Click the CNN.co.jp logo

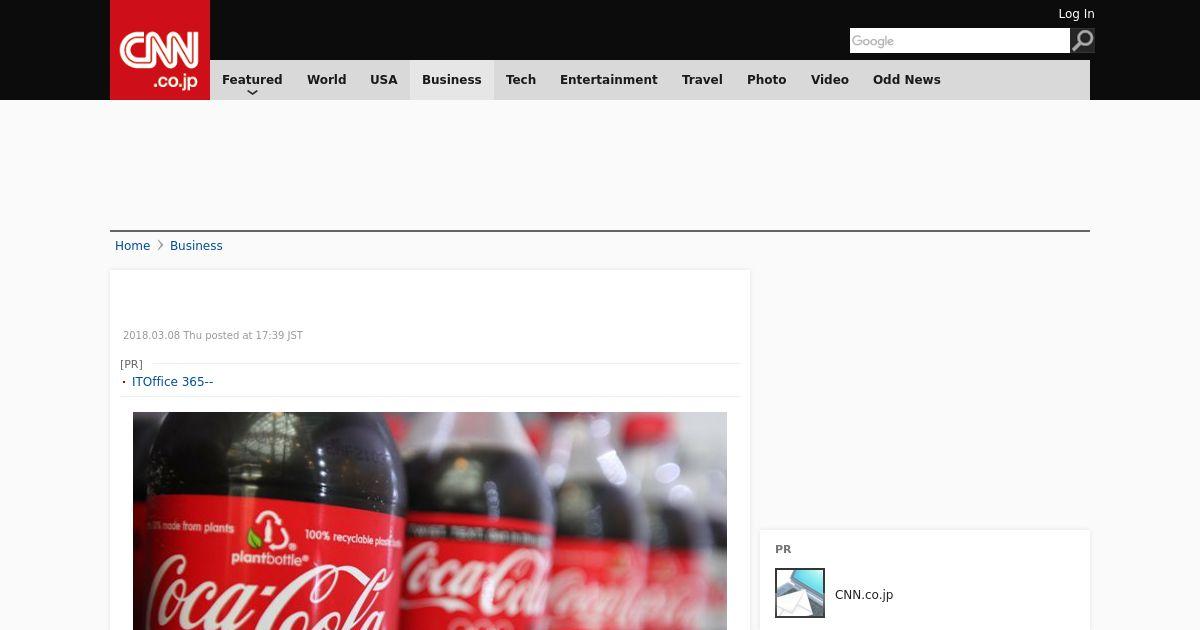point(160,50)
